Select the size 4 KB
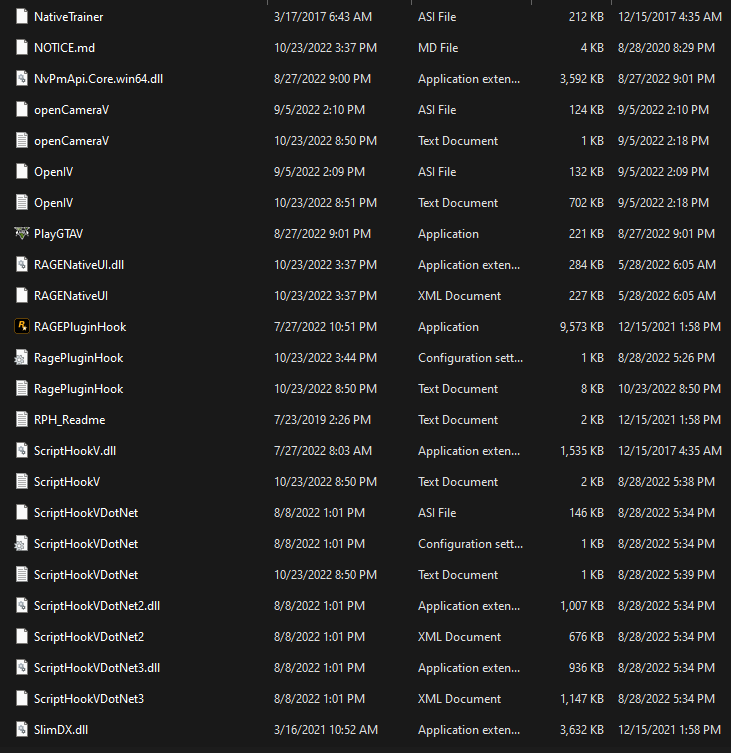The width and height of the screenshot is (731, 753). click(592, 48)
